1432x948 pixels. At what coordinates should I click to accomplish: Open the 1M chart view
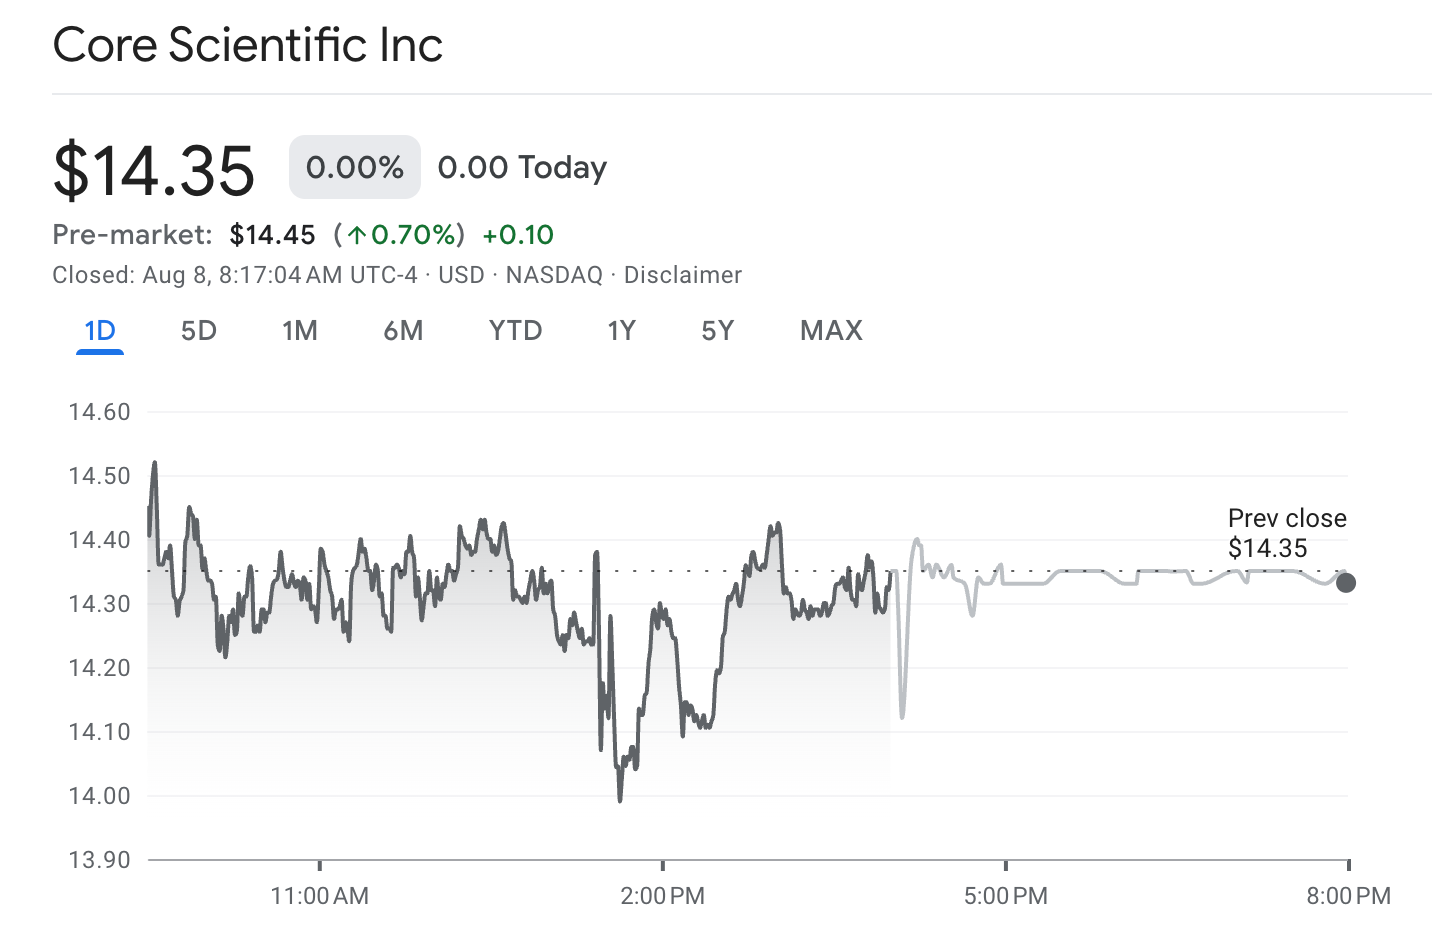pos(299,330)
